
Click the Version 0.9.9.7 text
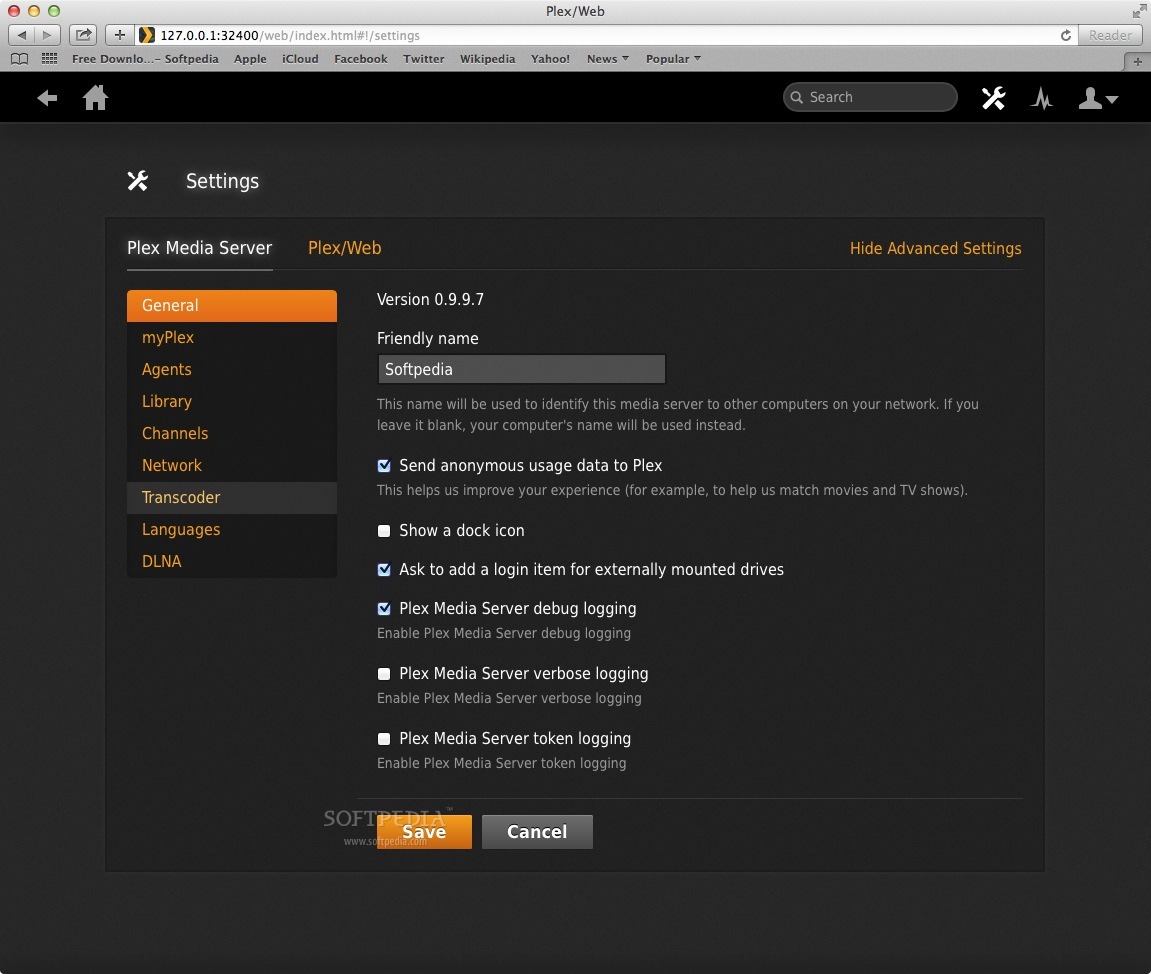[430, 299]
